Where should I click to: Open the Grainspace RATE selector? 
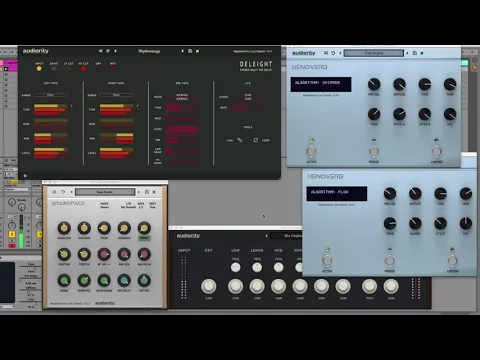pos(141,205)
